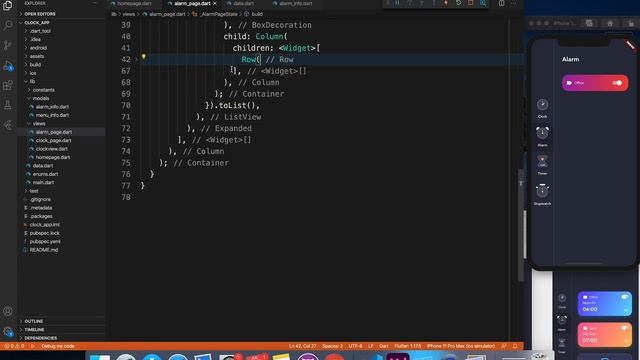Open Dart DevTools widget inspector icon

pyautogui.click(x=483, y=3)
